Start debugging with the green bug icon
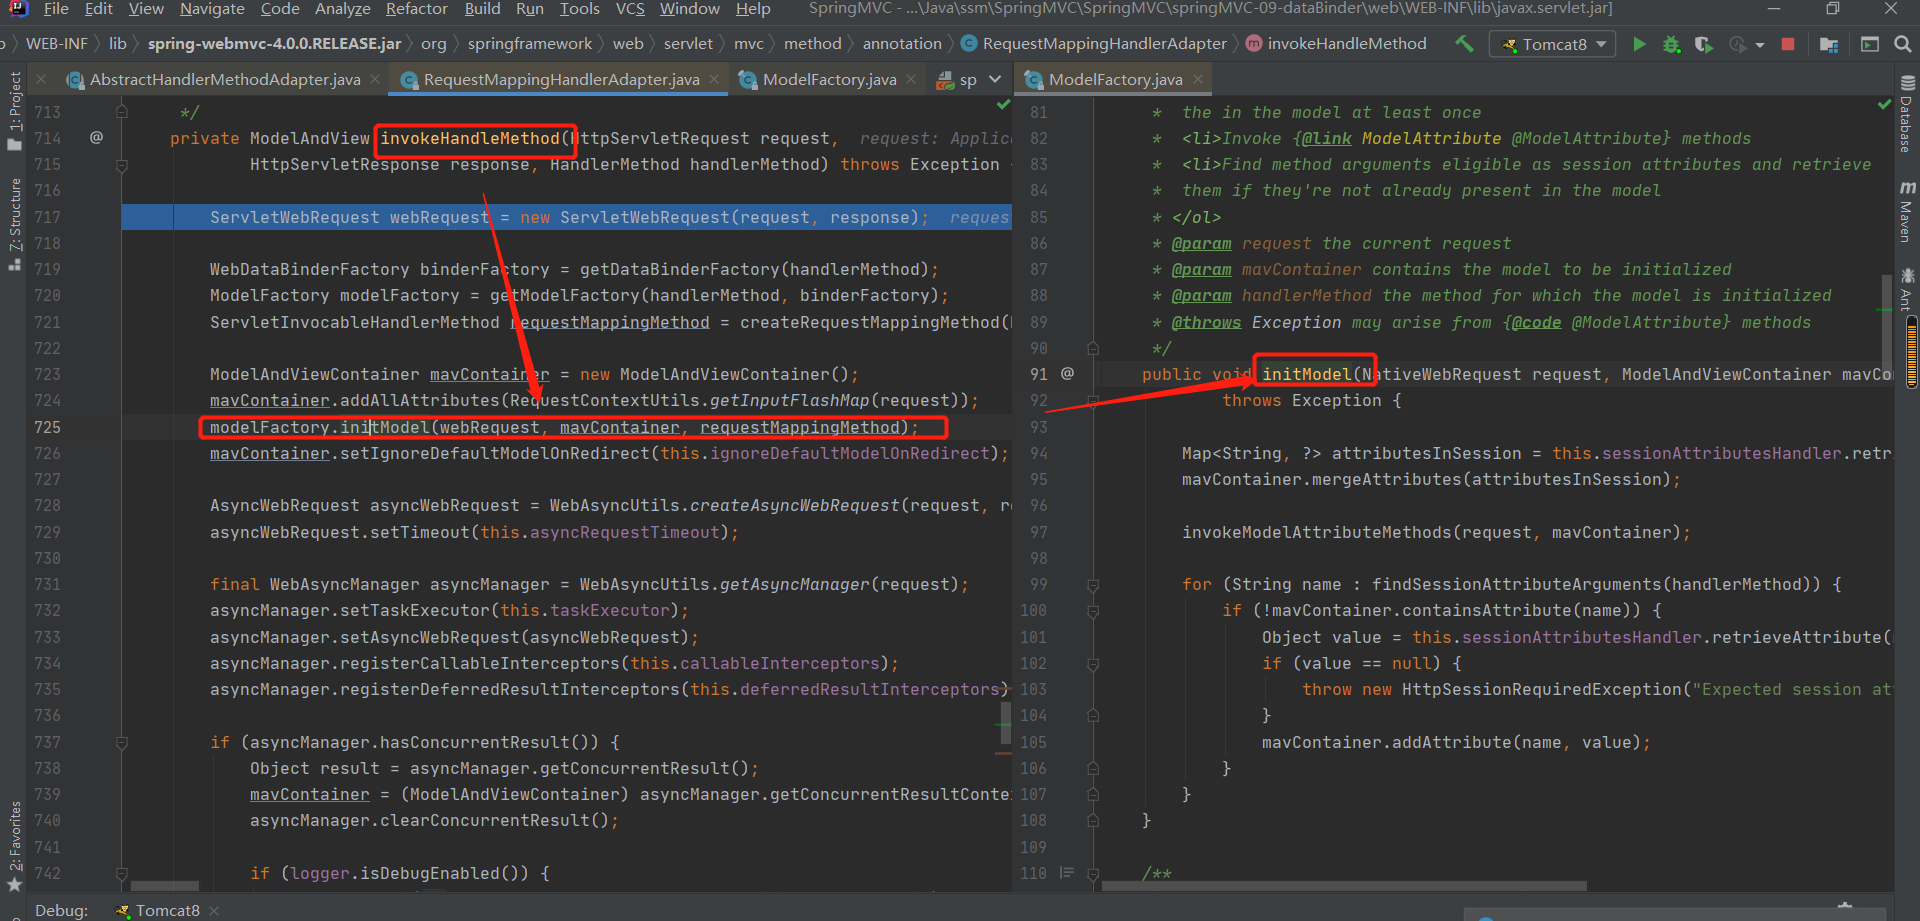 tap(1671, 44)
